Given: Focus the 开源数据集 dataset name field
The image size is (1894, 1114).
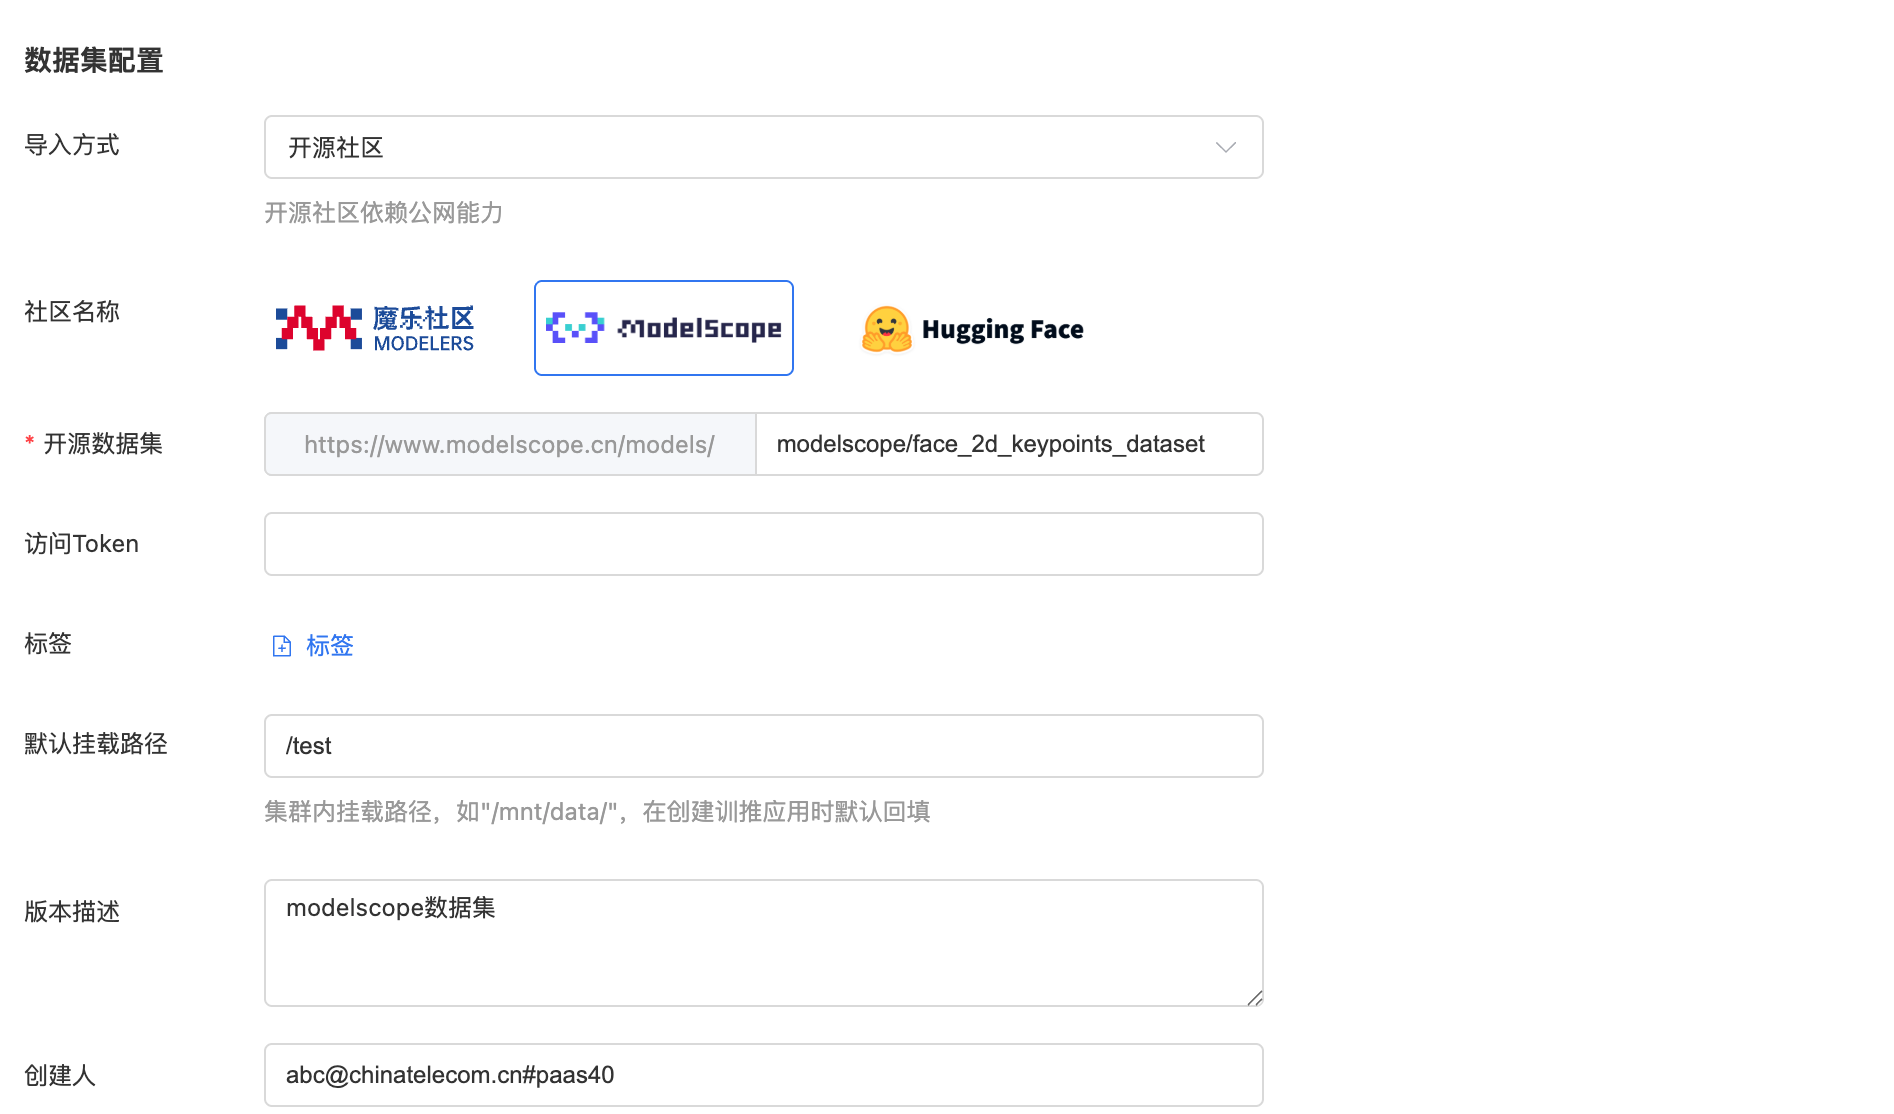Looking at the screenshot, I should pyautogui.click(x=1008, y=444).
